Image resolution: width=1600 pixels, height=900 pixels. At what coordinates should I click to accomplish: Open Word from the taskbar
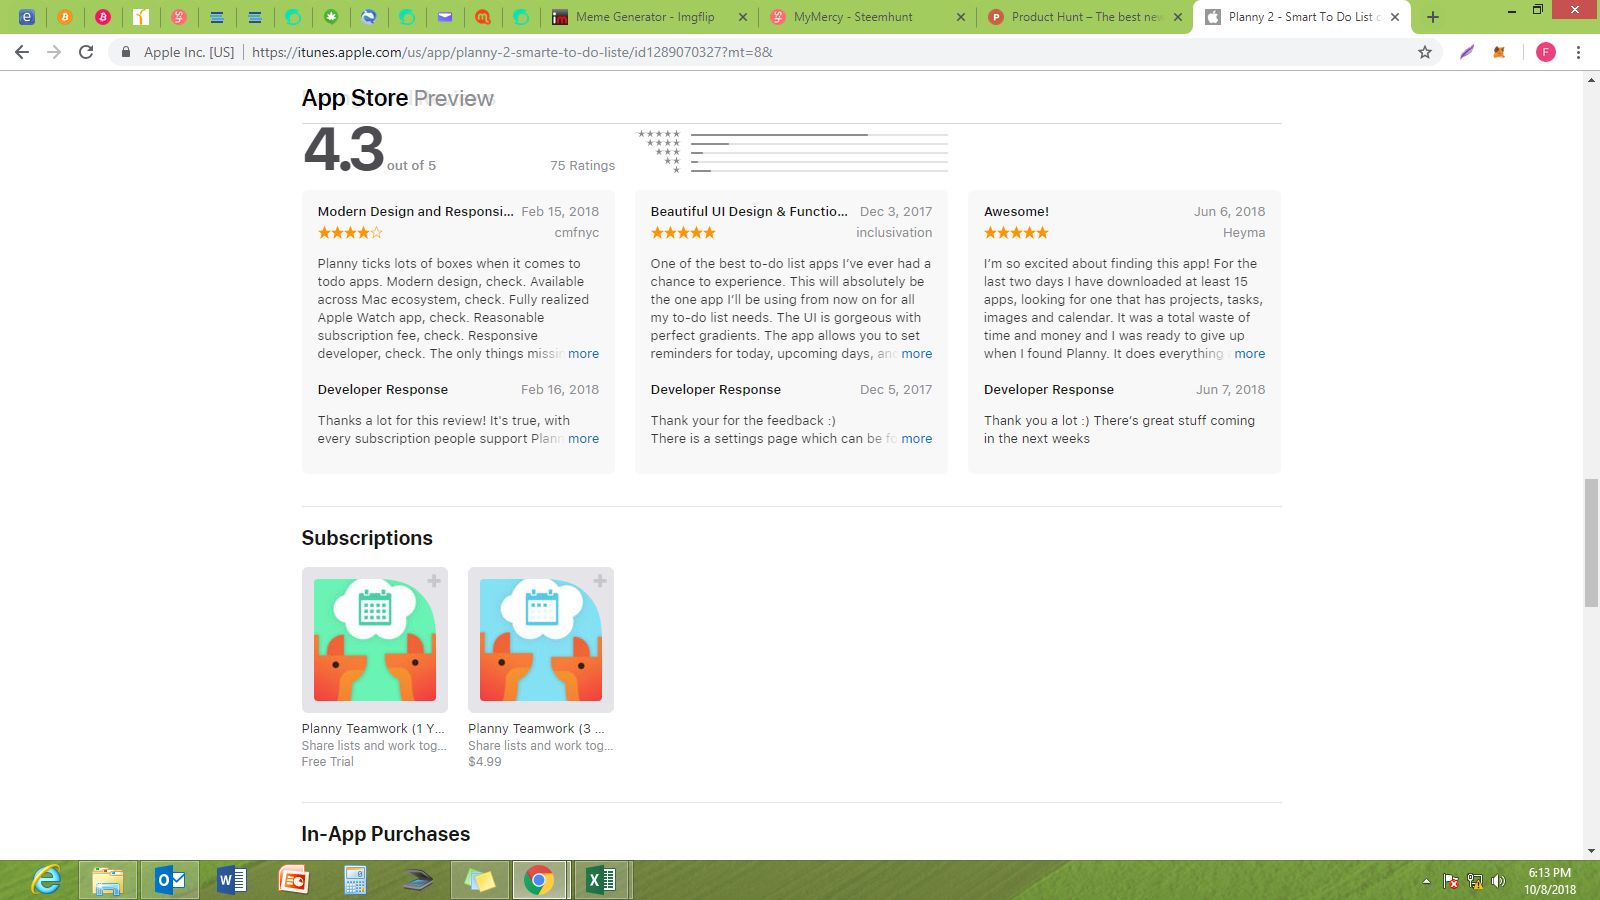tap(232, 880)
